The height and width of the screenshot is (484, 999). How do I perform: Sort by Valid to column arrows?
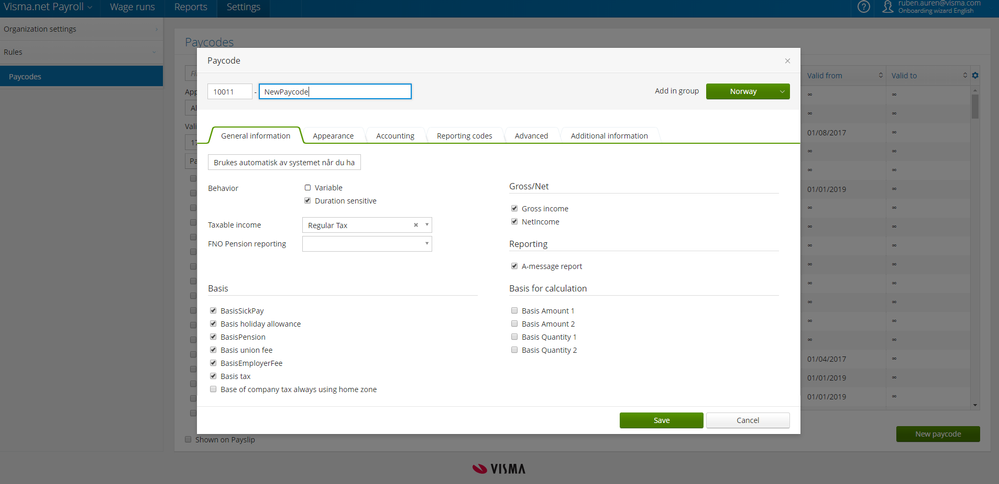pos(965,75)
